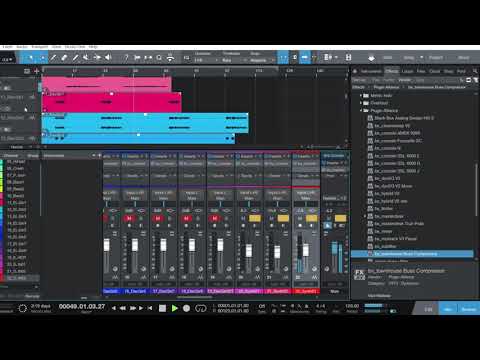Open the Snap Adaptive dropdown

[262, 60]
